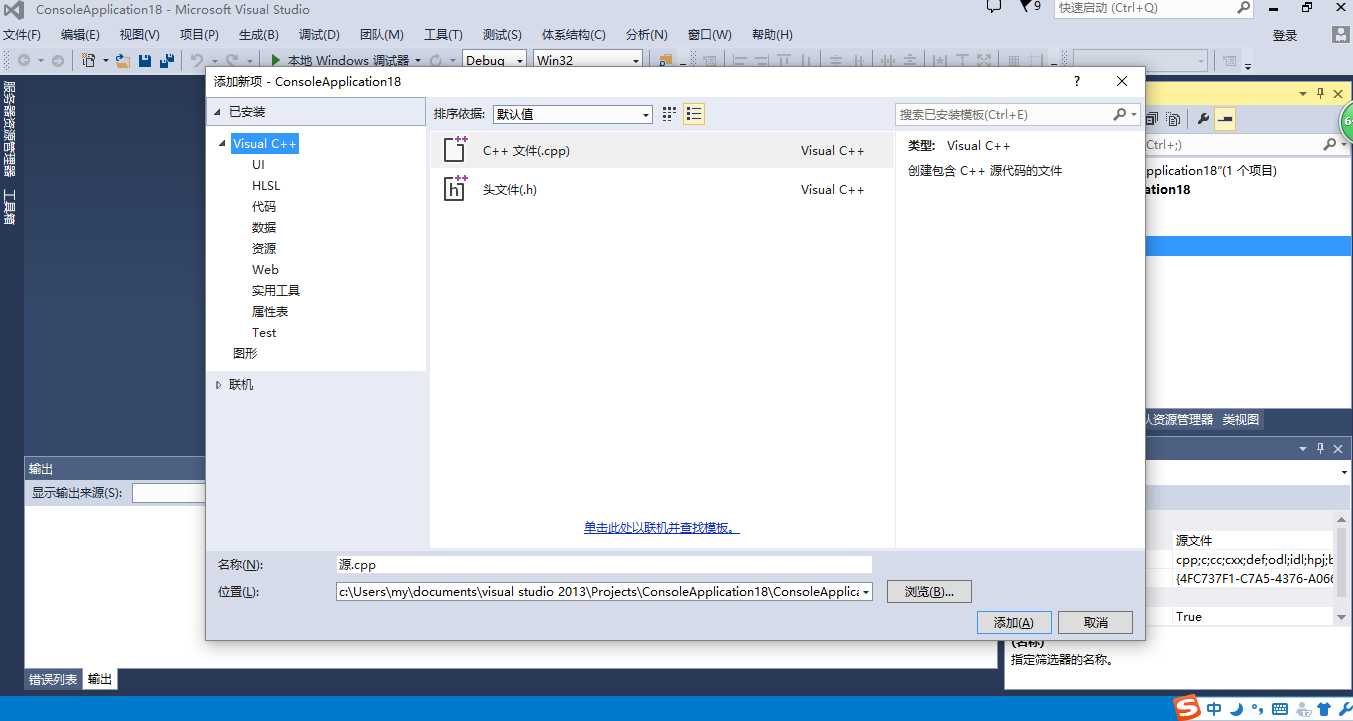Image resolution: width=1353 pixels, height=721 pixels.
Task: Toggle the Chinese input mode 中 icon
Action: tap(1214, 709)
